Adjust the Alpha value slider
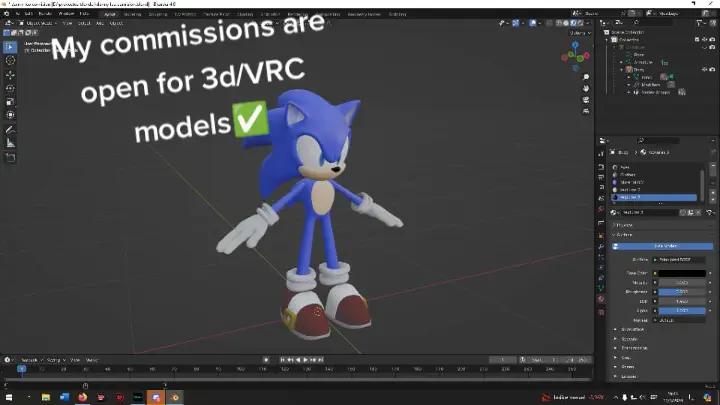720x405 pixels. pyautogui.click(x=682, y=311)
